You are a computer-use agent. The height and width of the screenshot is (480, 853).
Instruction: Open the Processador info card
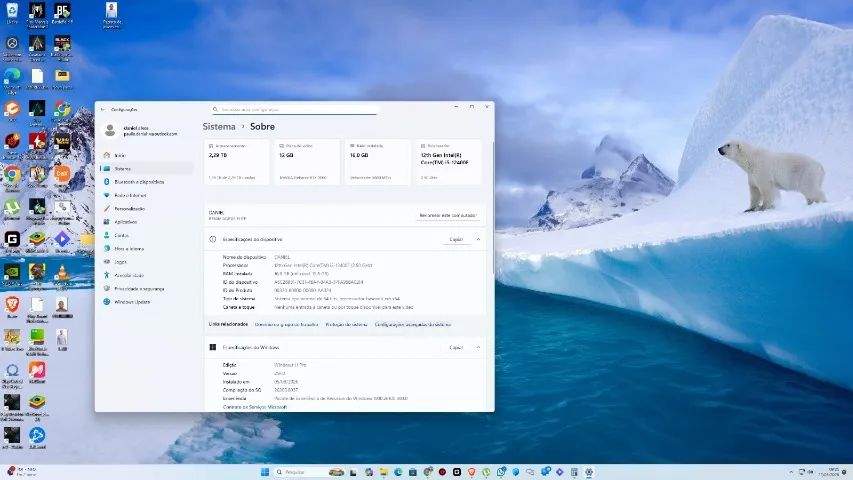448,162
